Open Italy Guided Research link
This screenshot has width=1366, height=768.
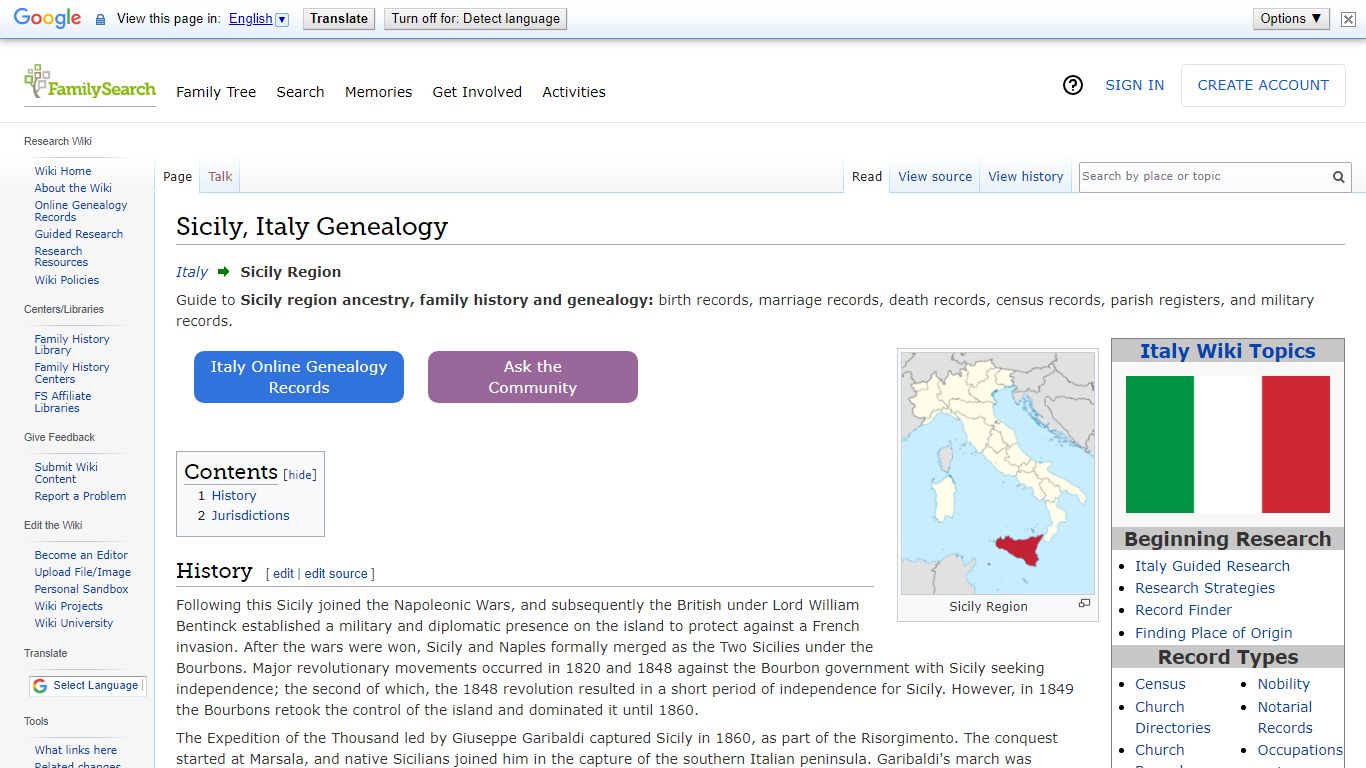point(1212,566)
